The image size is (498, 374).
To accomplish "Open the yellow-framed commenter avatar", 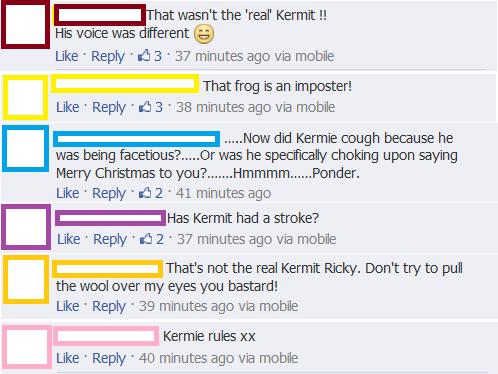I will point(25,97).
